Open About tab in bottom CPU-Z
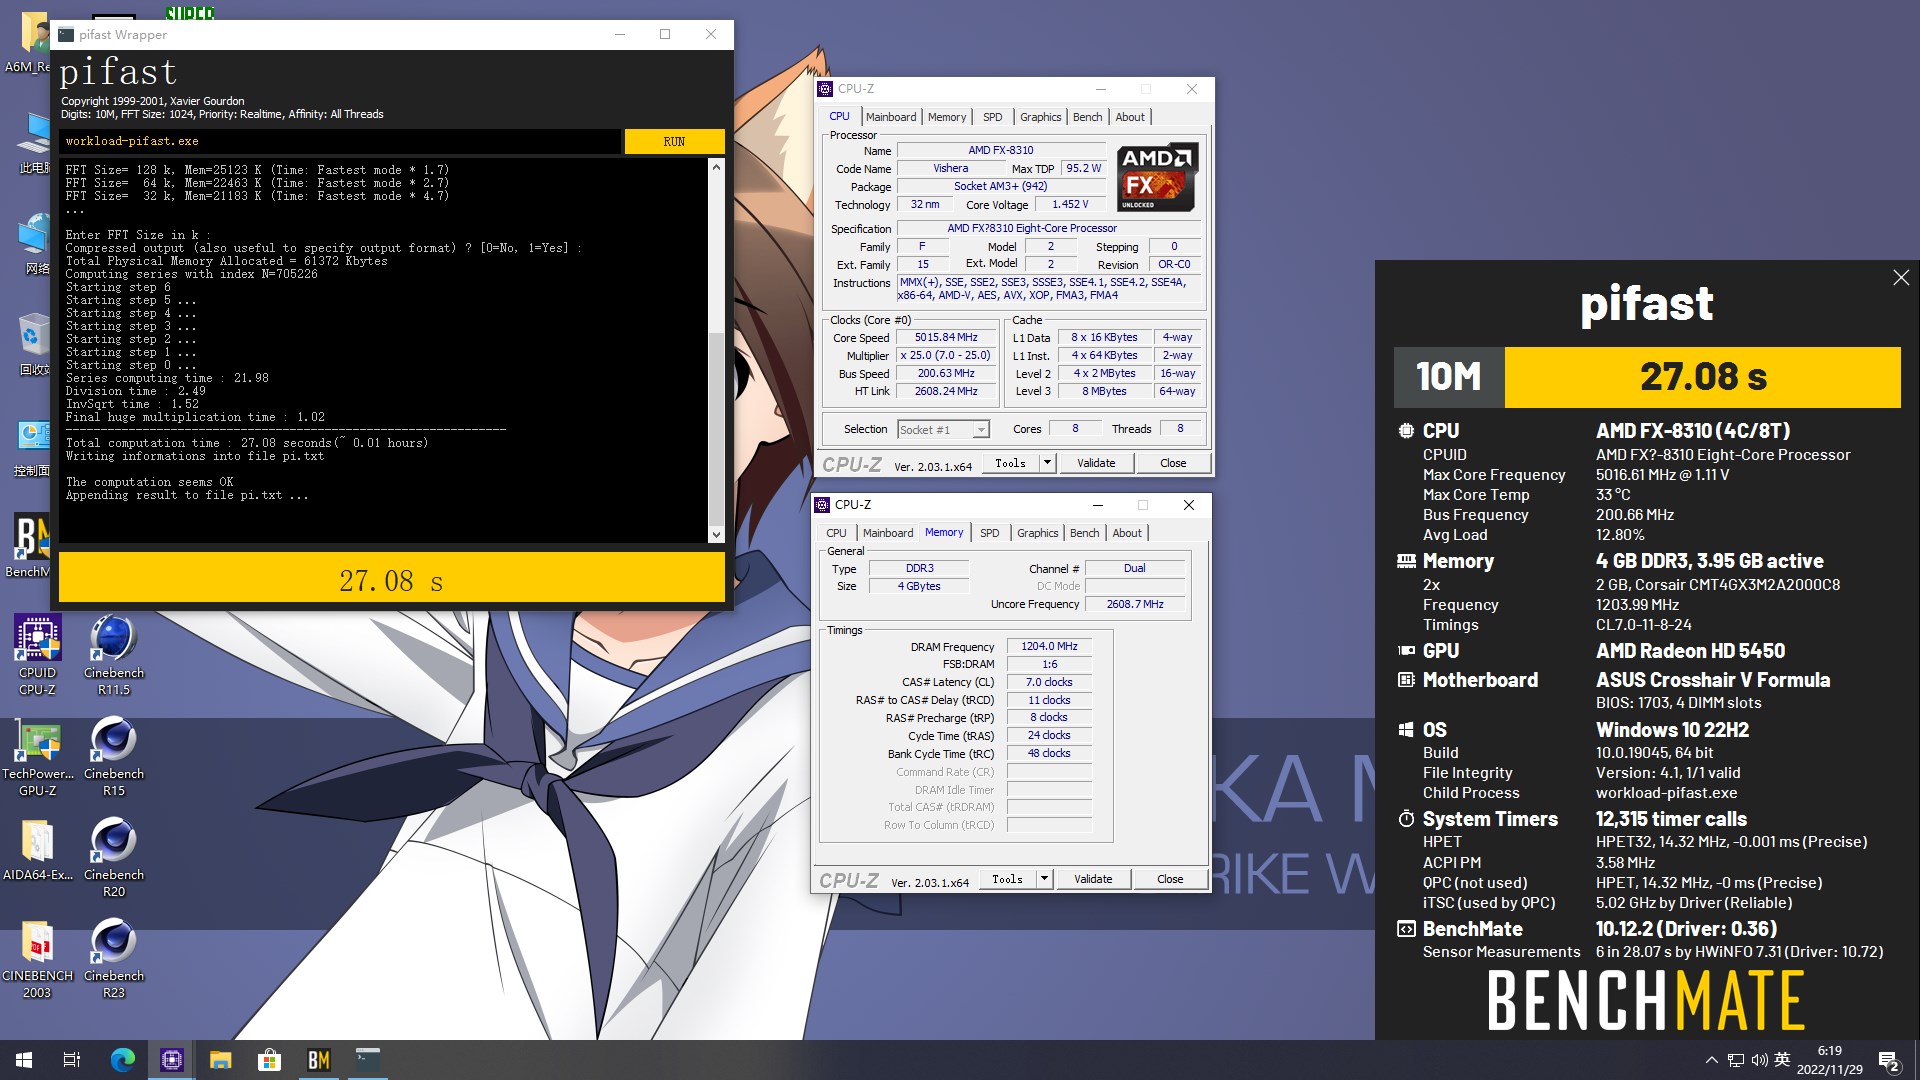 pyautogui.click(x=1127, y=533)
